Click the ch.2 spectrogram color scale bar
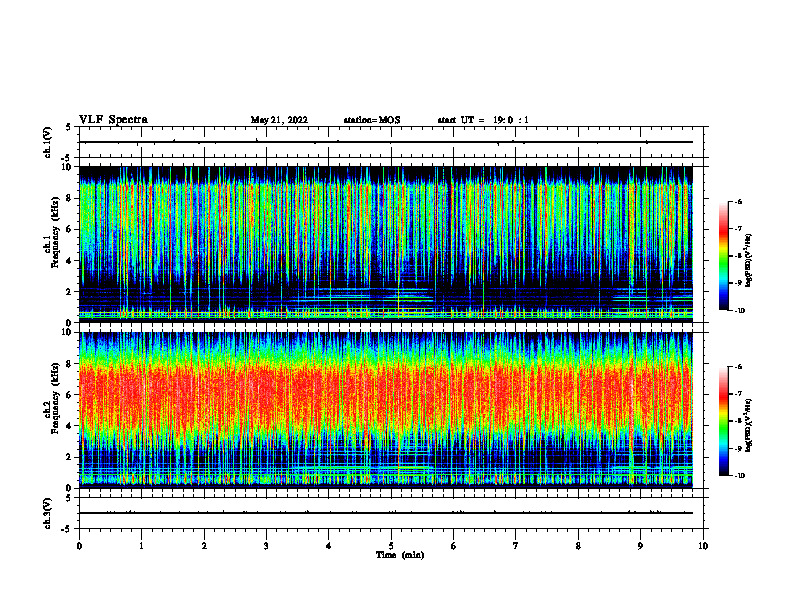Image resolution: width=792 pixels, height=612 pixels. point(723,421)
